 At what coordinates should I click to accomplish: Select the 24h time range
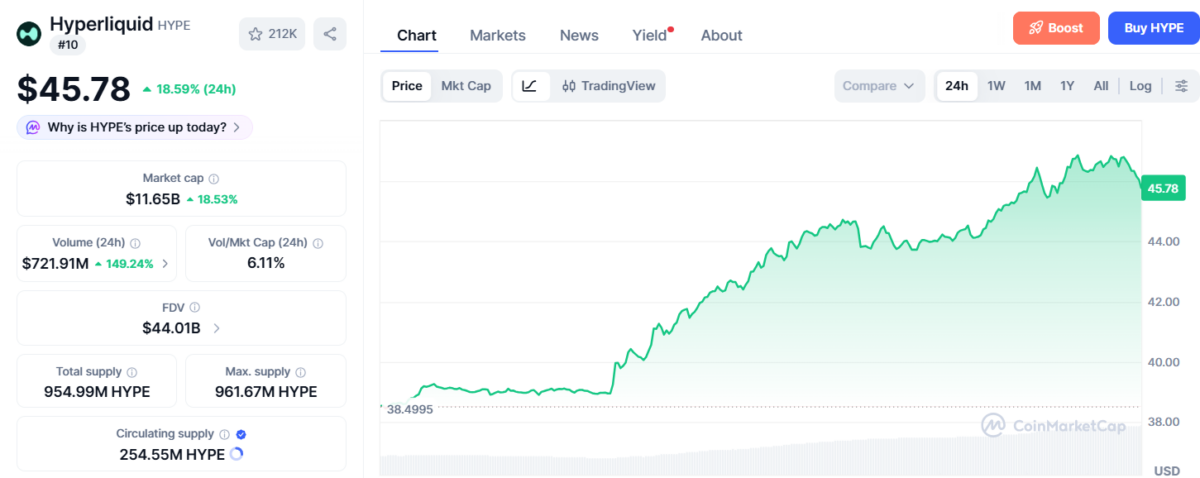(957, 86)
